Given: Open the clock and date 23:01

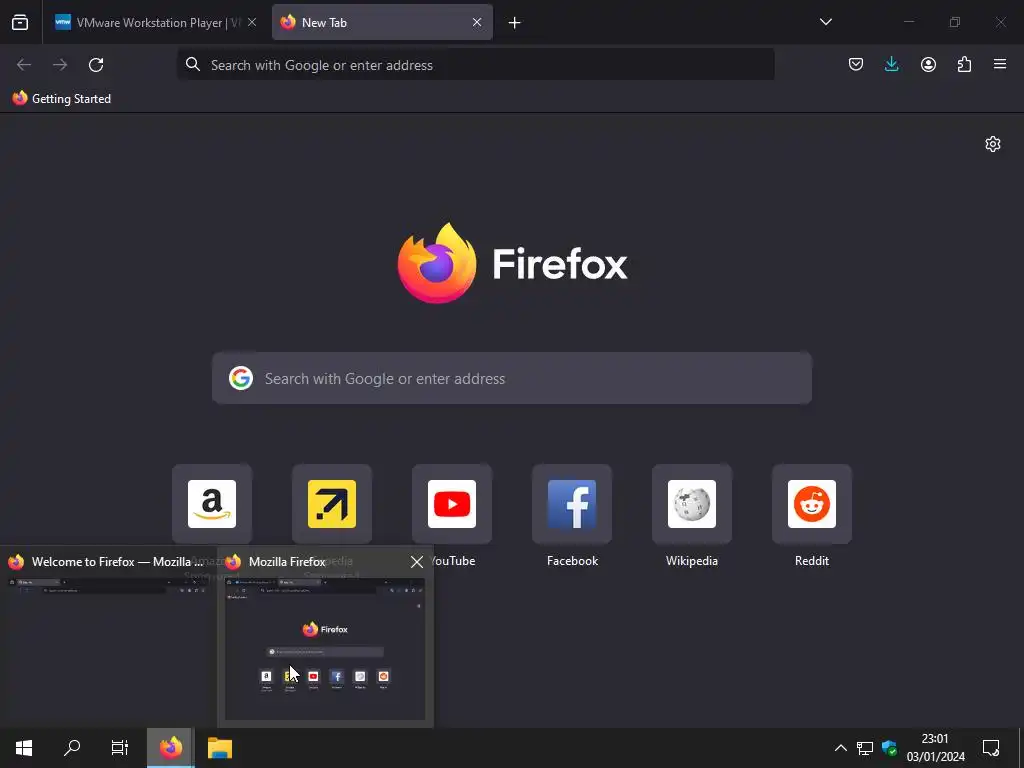Looking at the screenshot, I should (x=935, y=748).
